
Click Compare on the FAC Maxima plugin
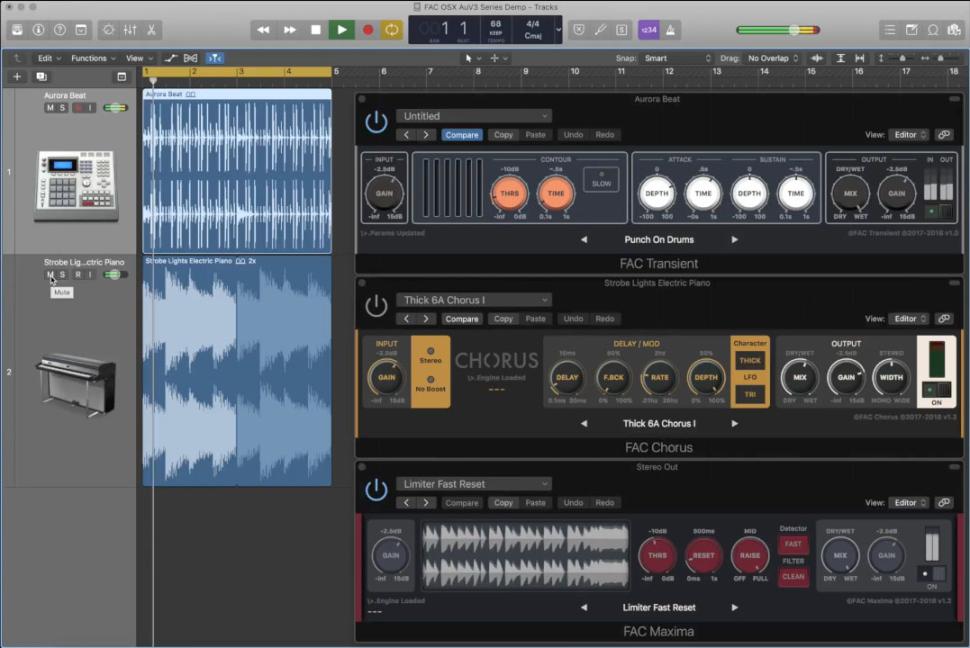click(x=461, y=503)
